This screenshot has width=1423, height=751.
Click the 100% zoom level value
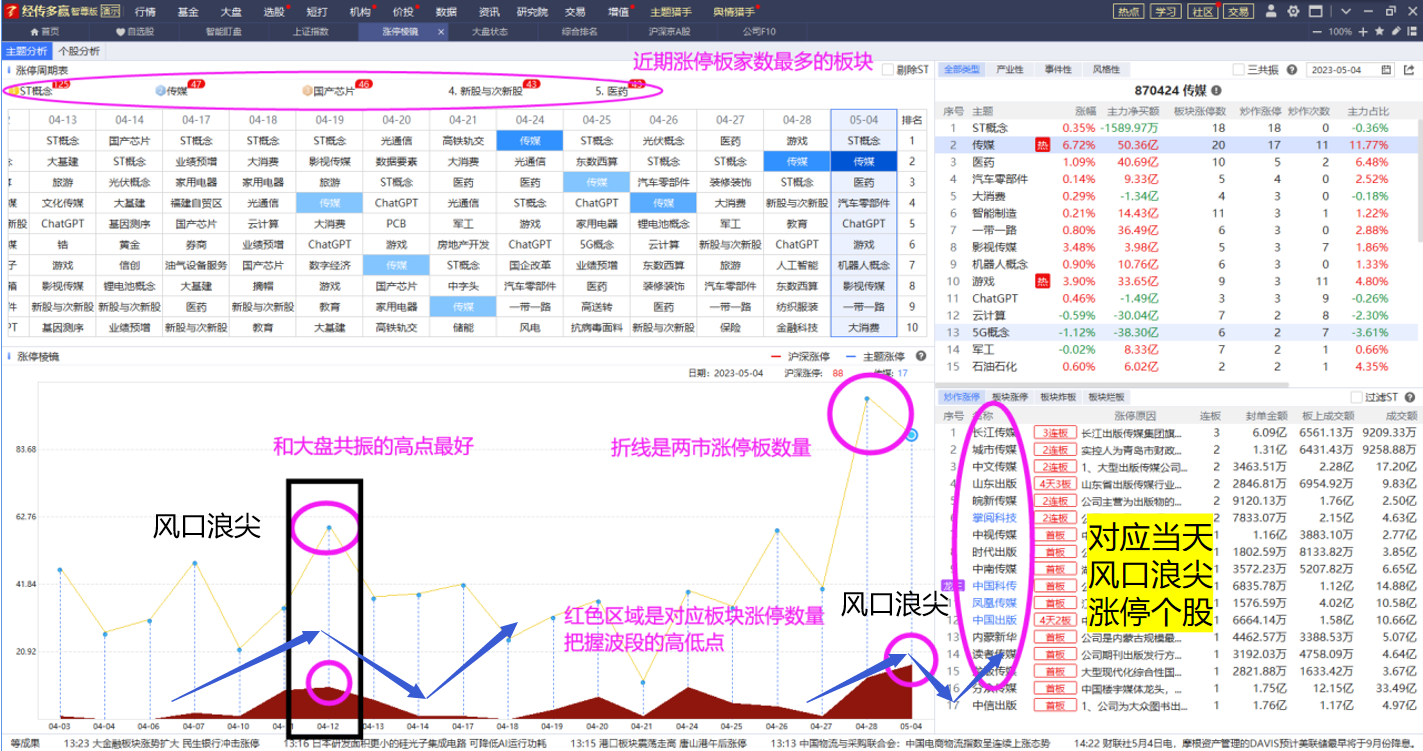[1341, 31]
